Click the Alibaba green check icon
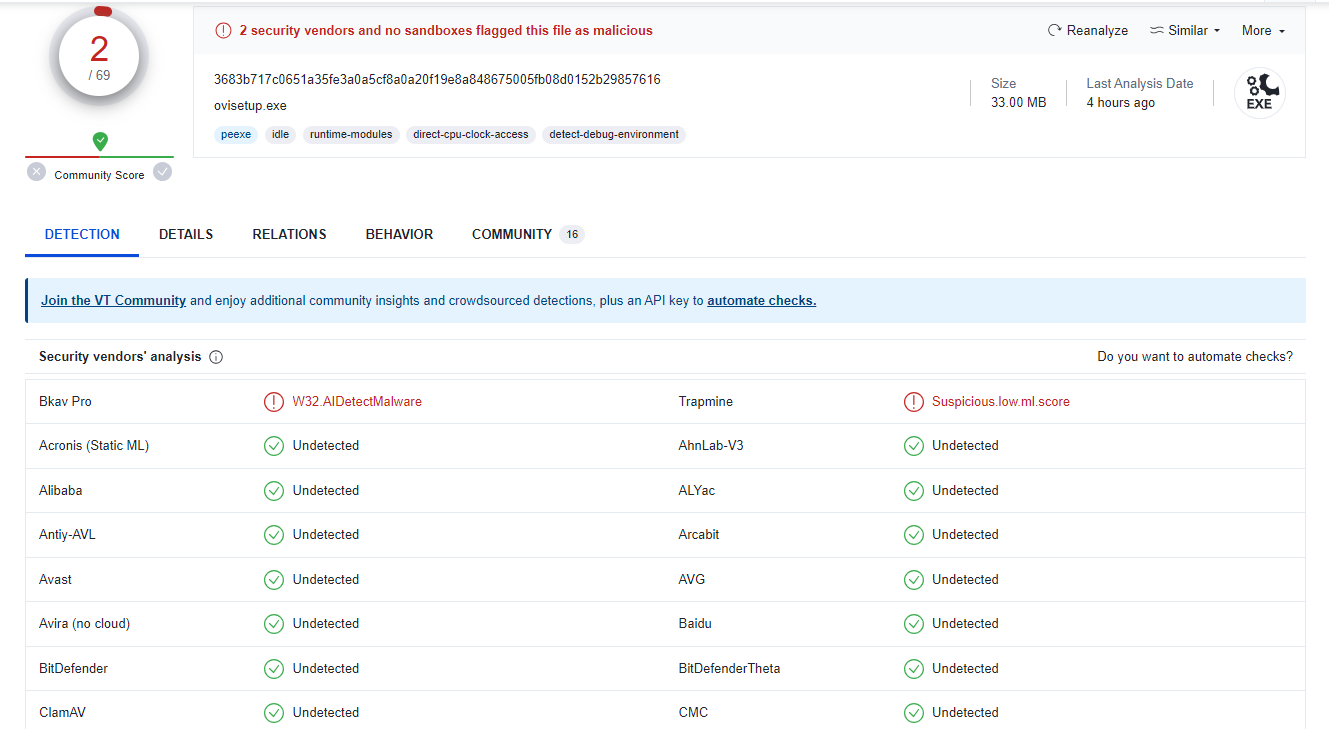 (273, 491)
